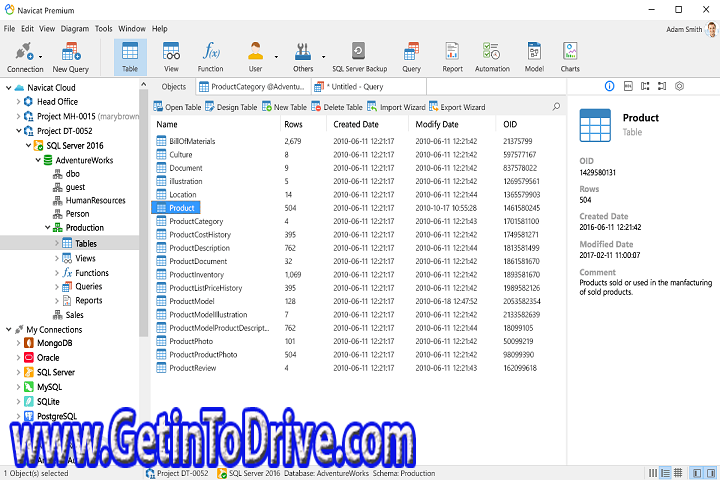Expand the MongoDB connection
The height and width of the screenshot is (480, 720).
click(x=18, y=343)
